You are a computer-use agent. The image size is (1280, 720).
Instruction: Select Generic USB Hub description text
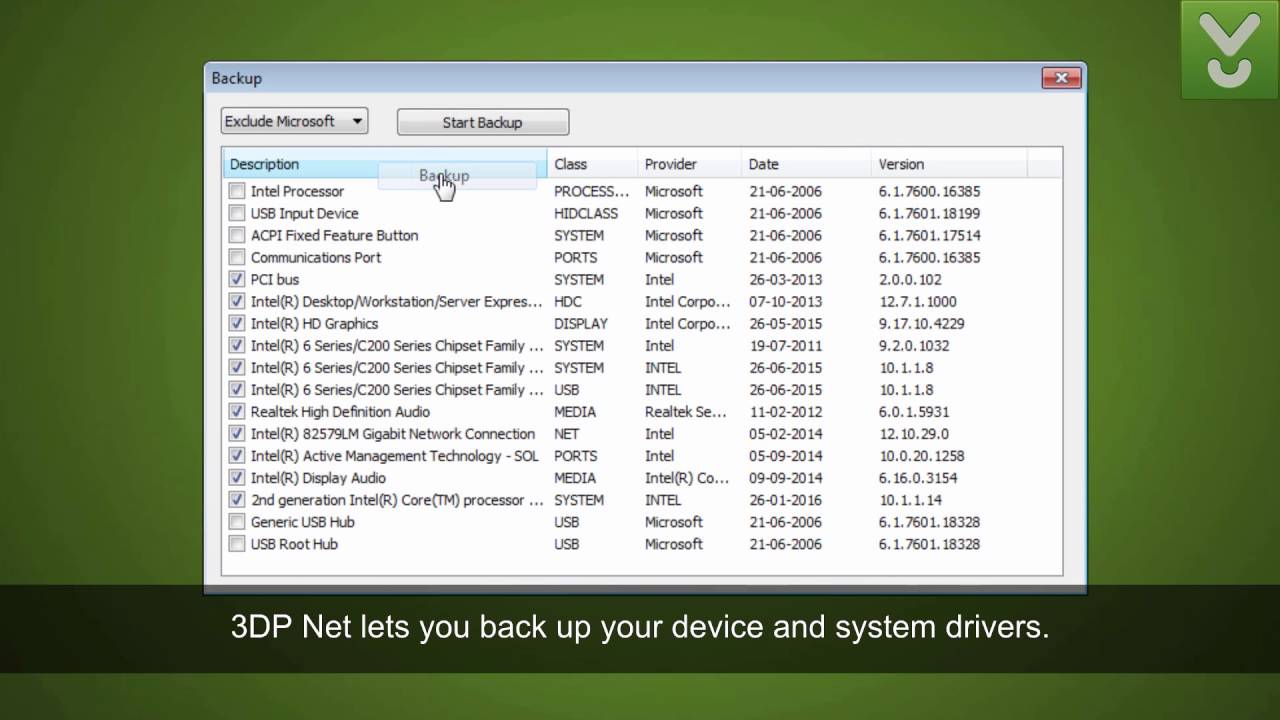click(302, 521)
